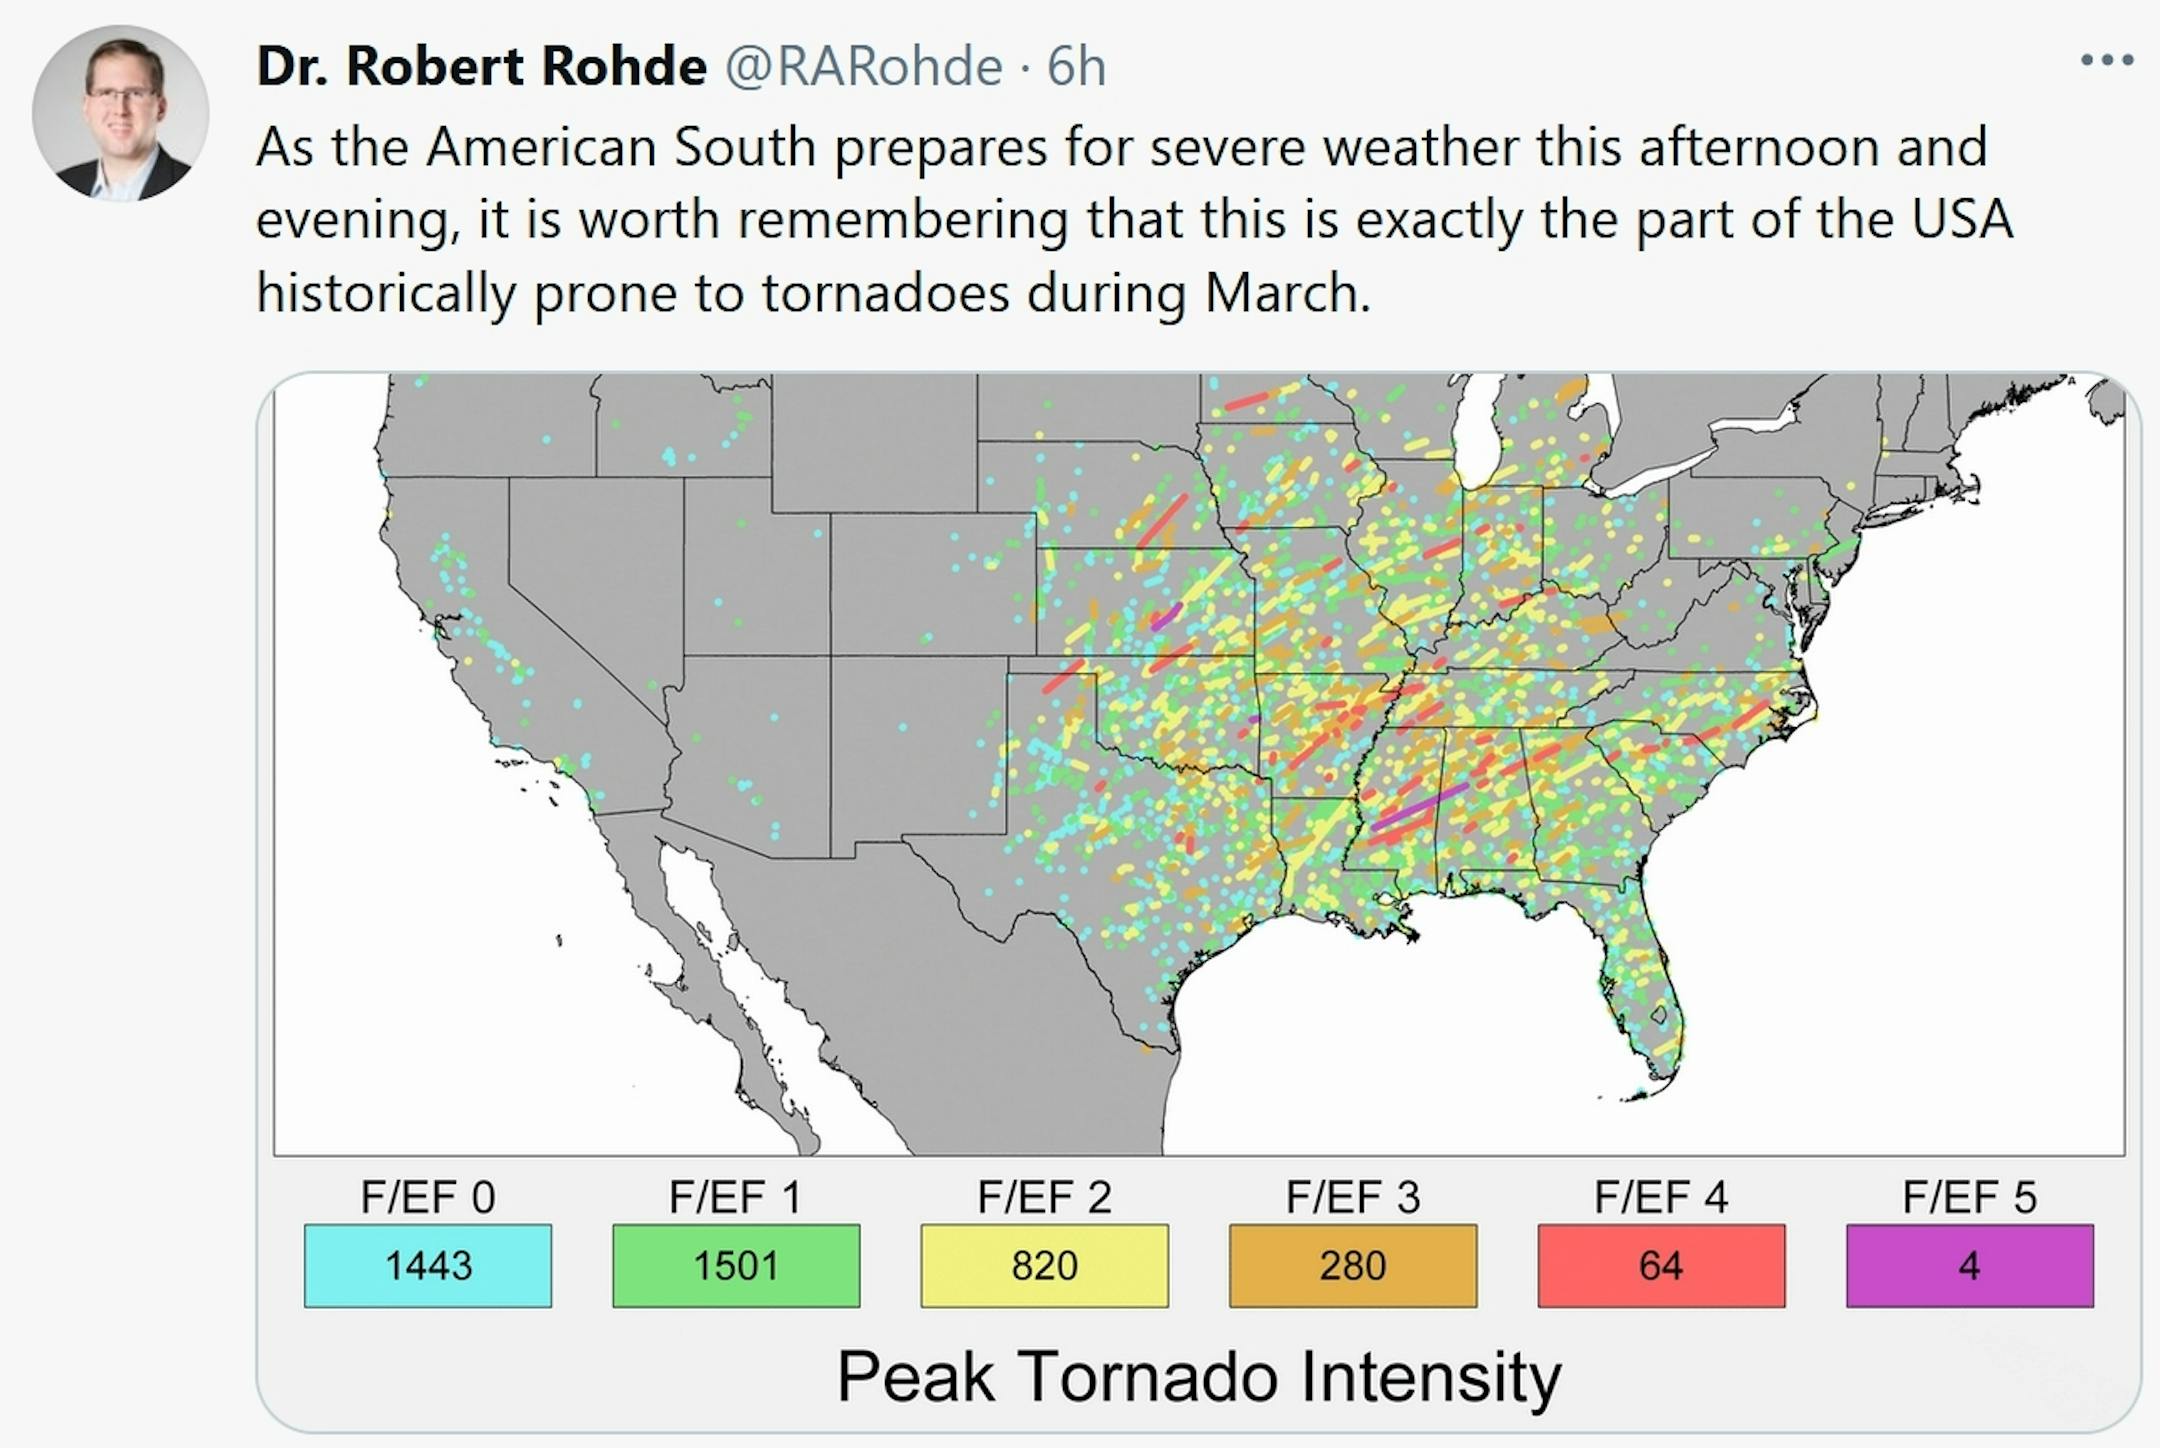Click the tweet text about American South
This screenshot has height=1448, width=2160.
pos(1134,220)
